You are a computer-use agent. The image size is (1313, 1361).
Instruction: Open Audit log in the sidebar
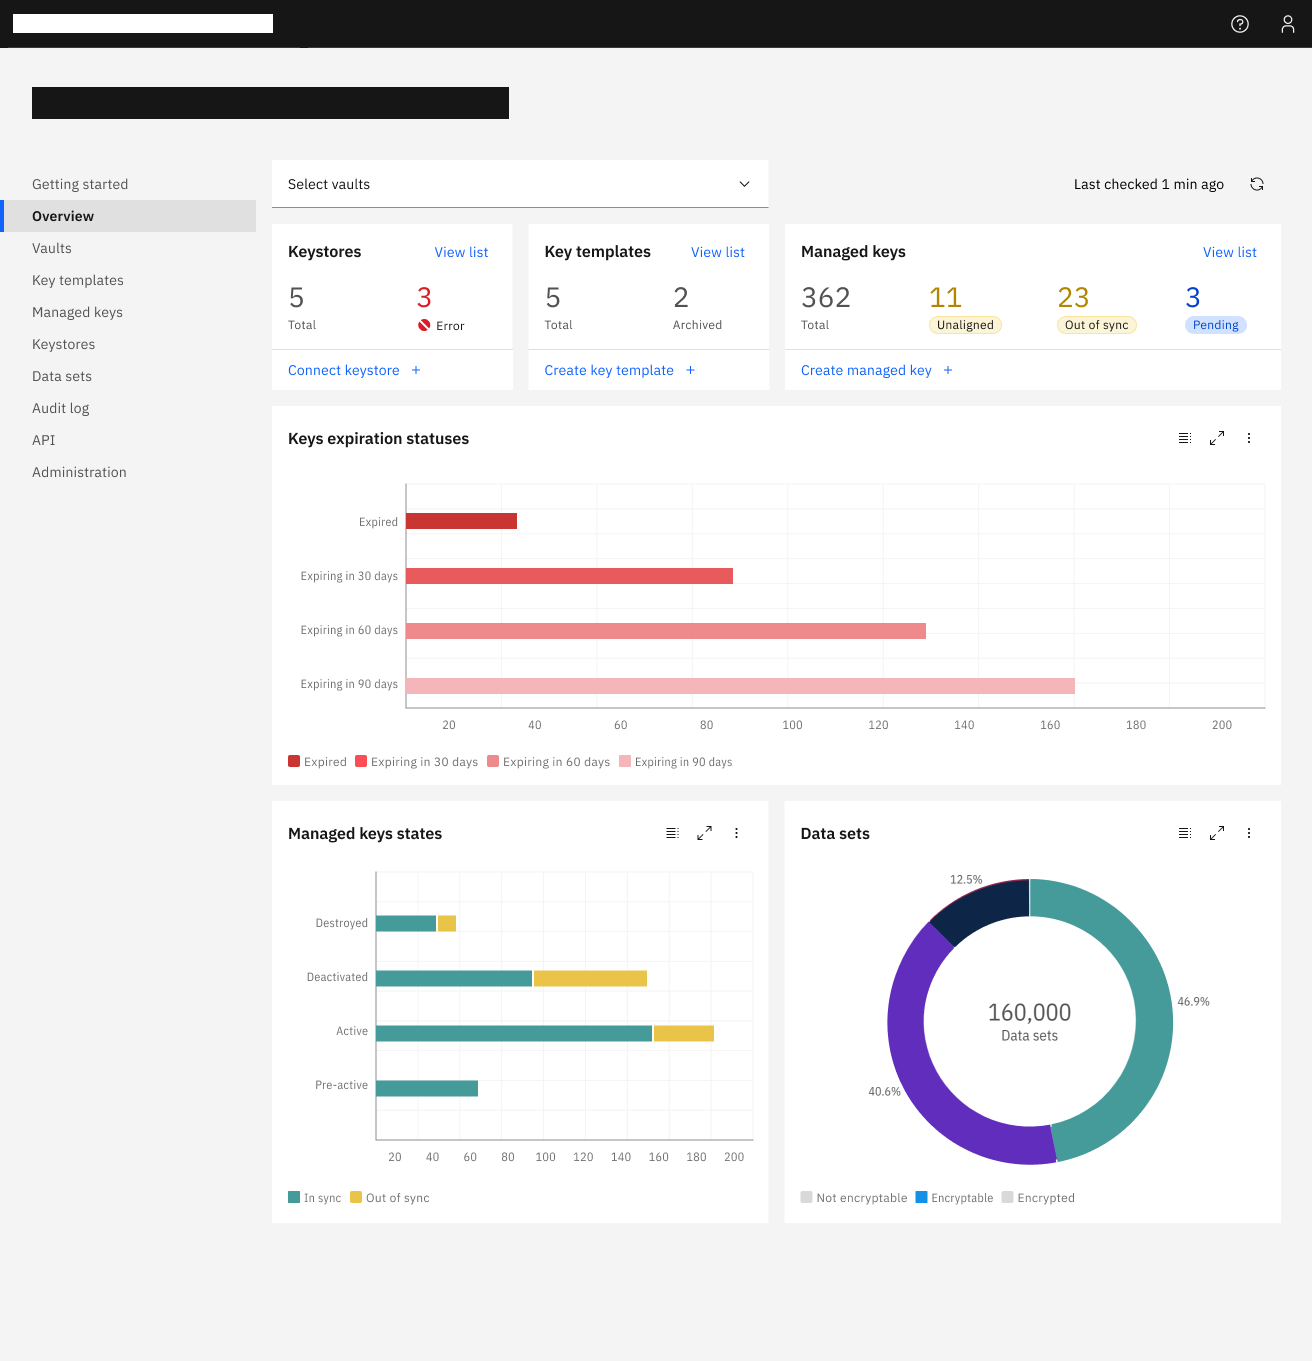coord(60,408)
